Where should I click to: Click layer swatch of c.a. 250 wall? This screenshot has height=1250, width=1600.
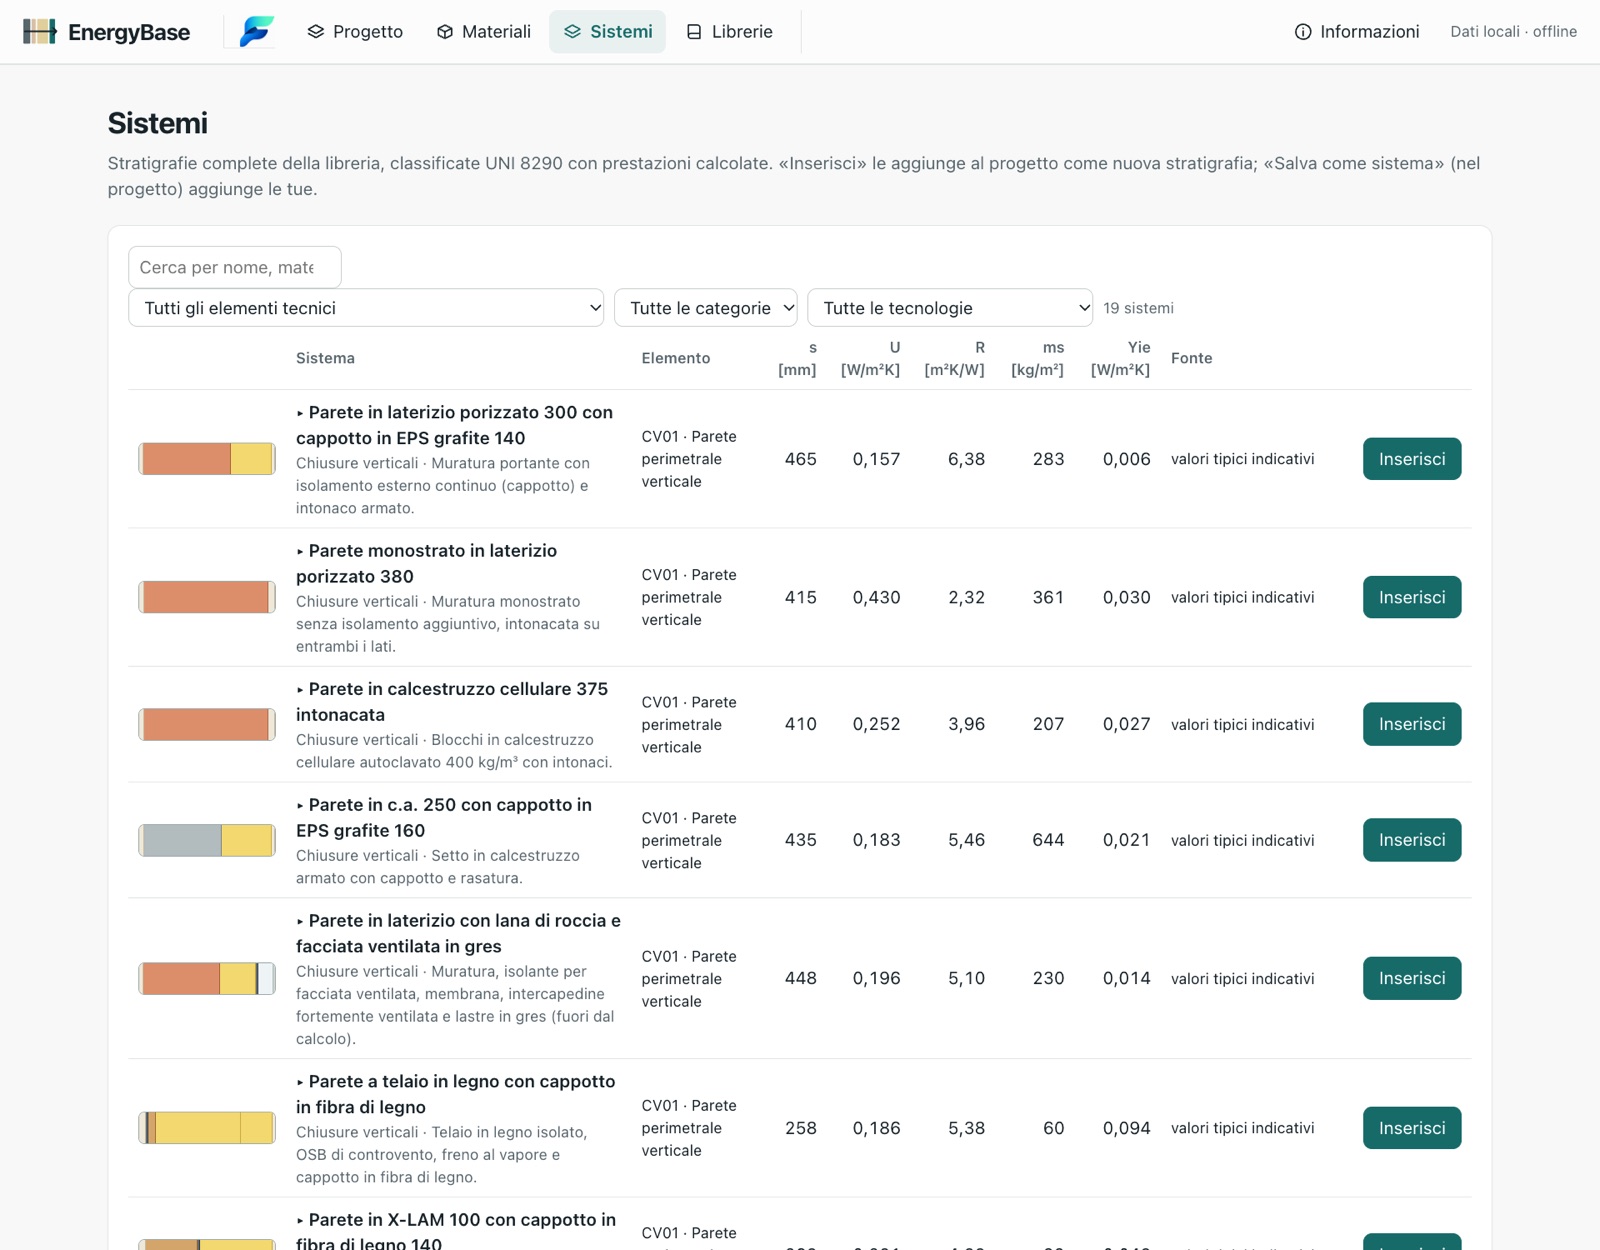coord(207,840)
